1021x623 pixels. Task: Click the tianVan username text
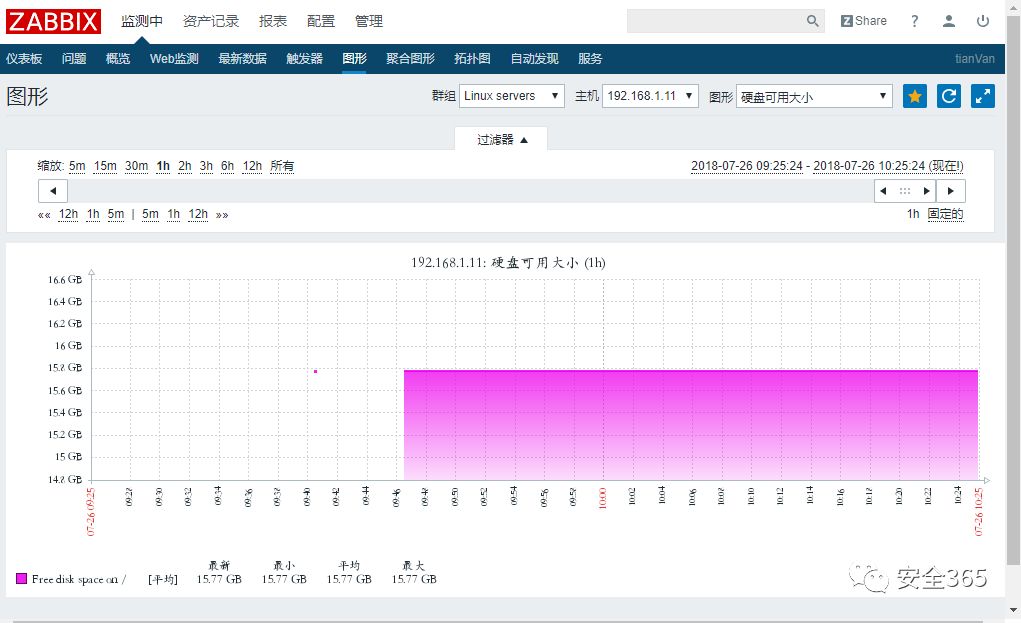tap(975, 59)
